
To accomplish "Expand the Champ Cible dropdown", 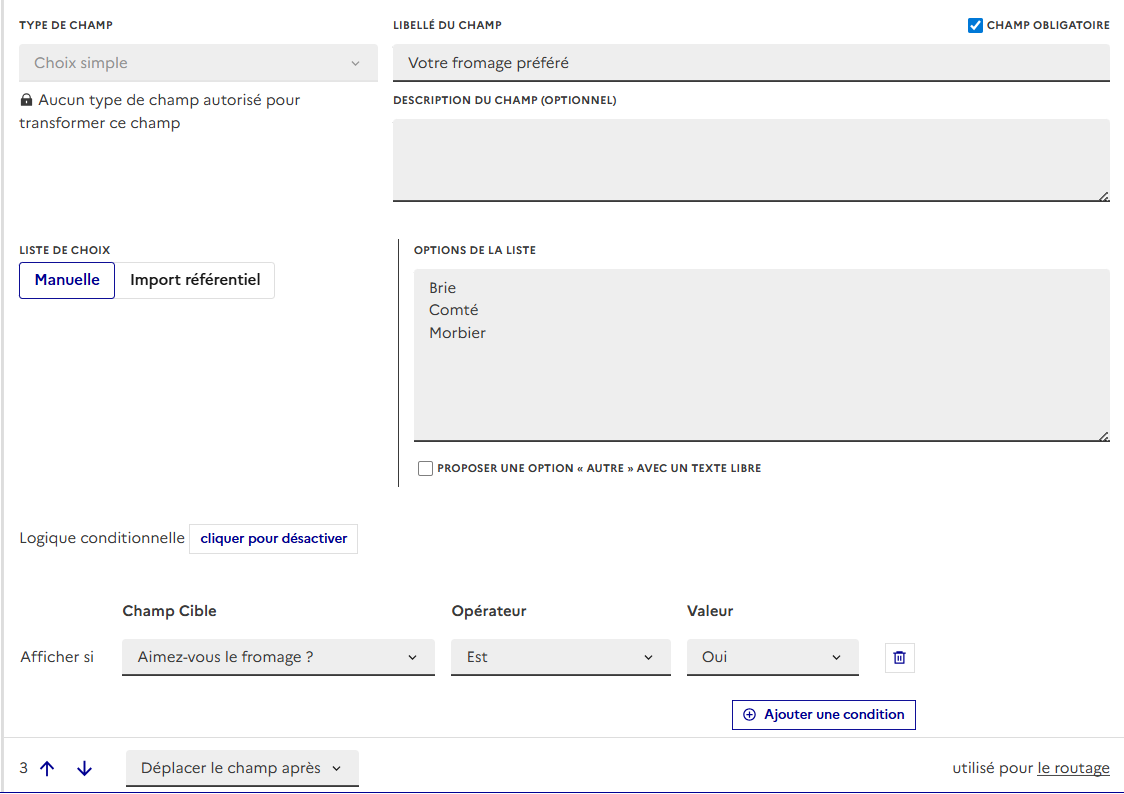I will [x=278, y=658].
